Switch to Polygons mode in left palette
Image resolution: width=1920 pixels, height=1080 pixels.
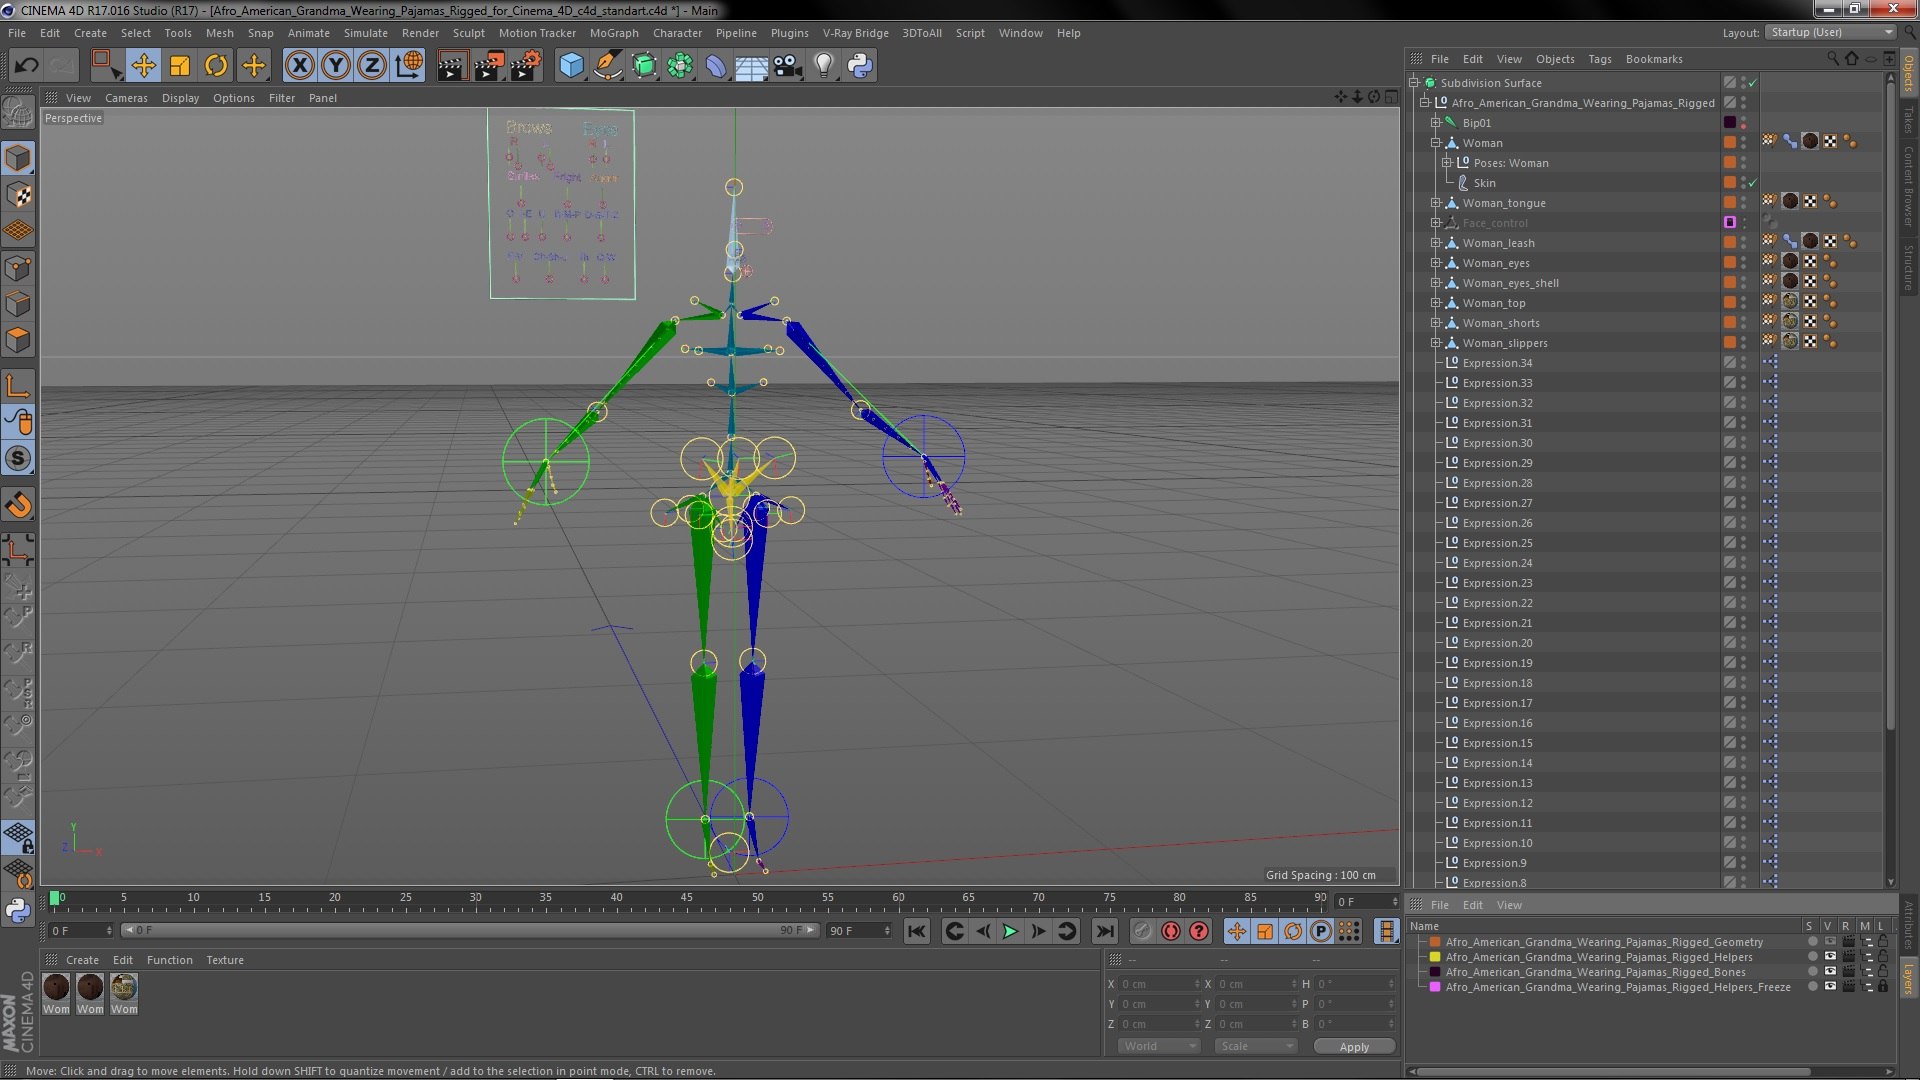18,340
